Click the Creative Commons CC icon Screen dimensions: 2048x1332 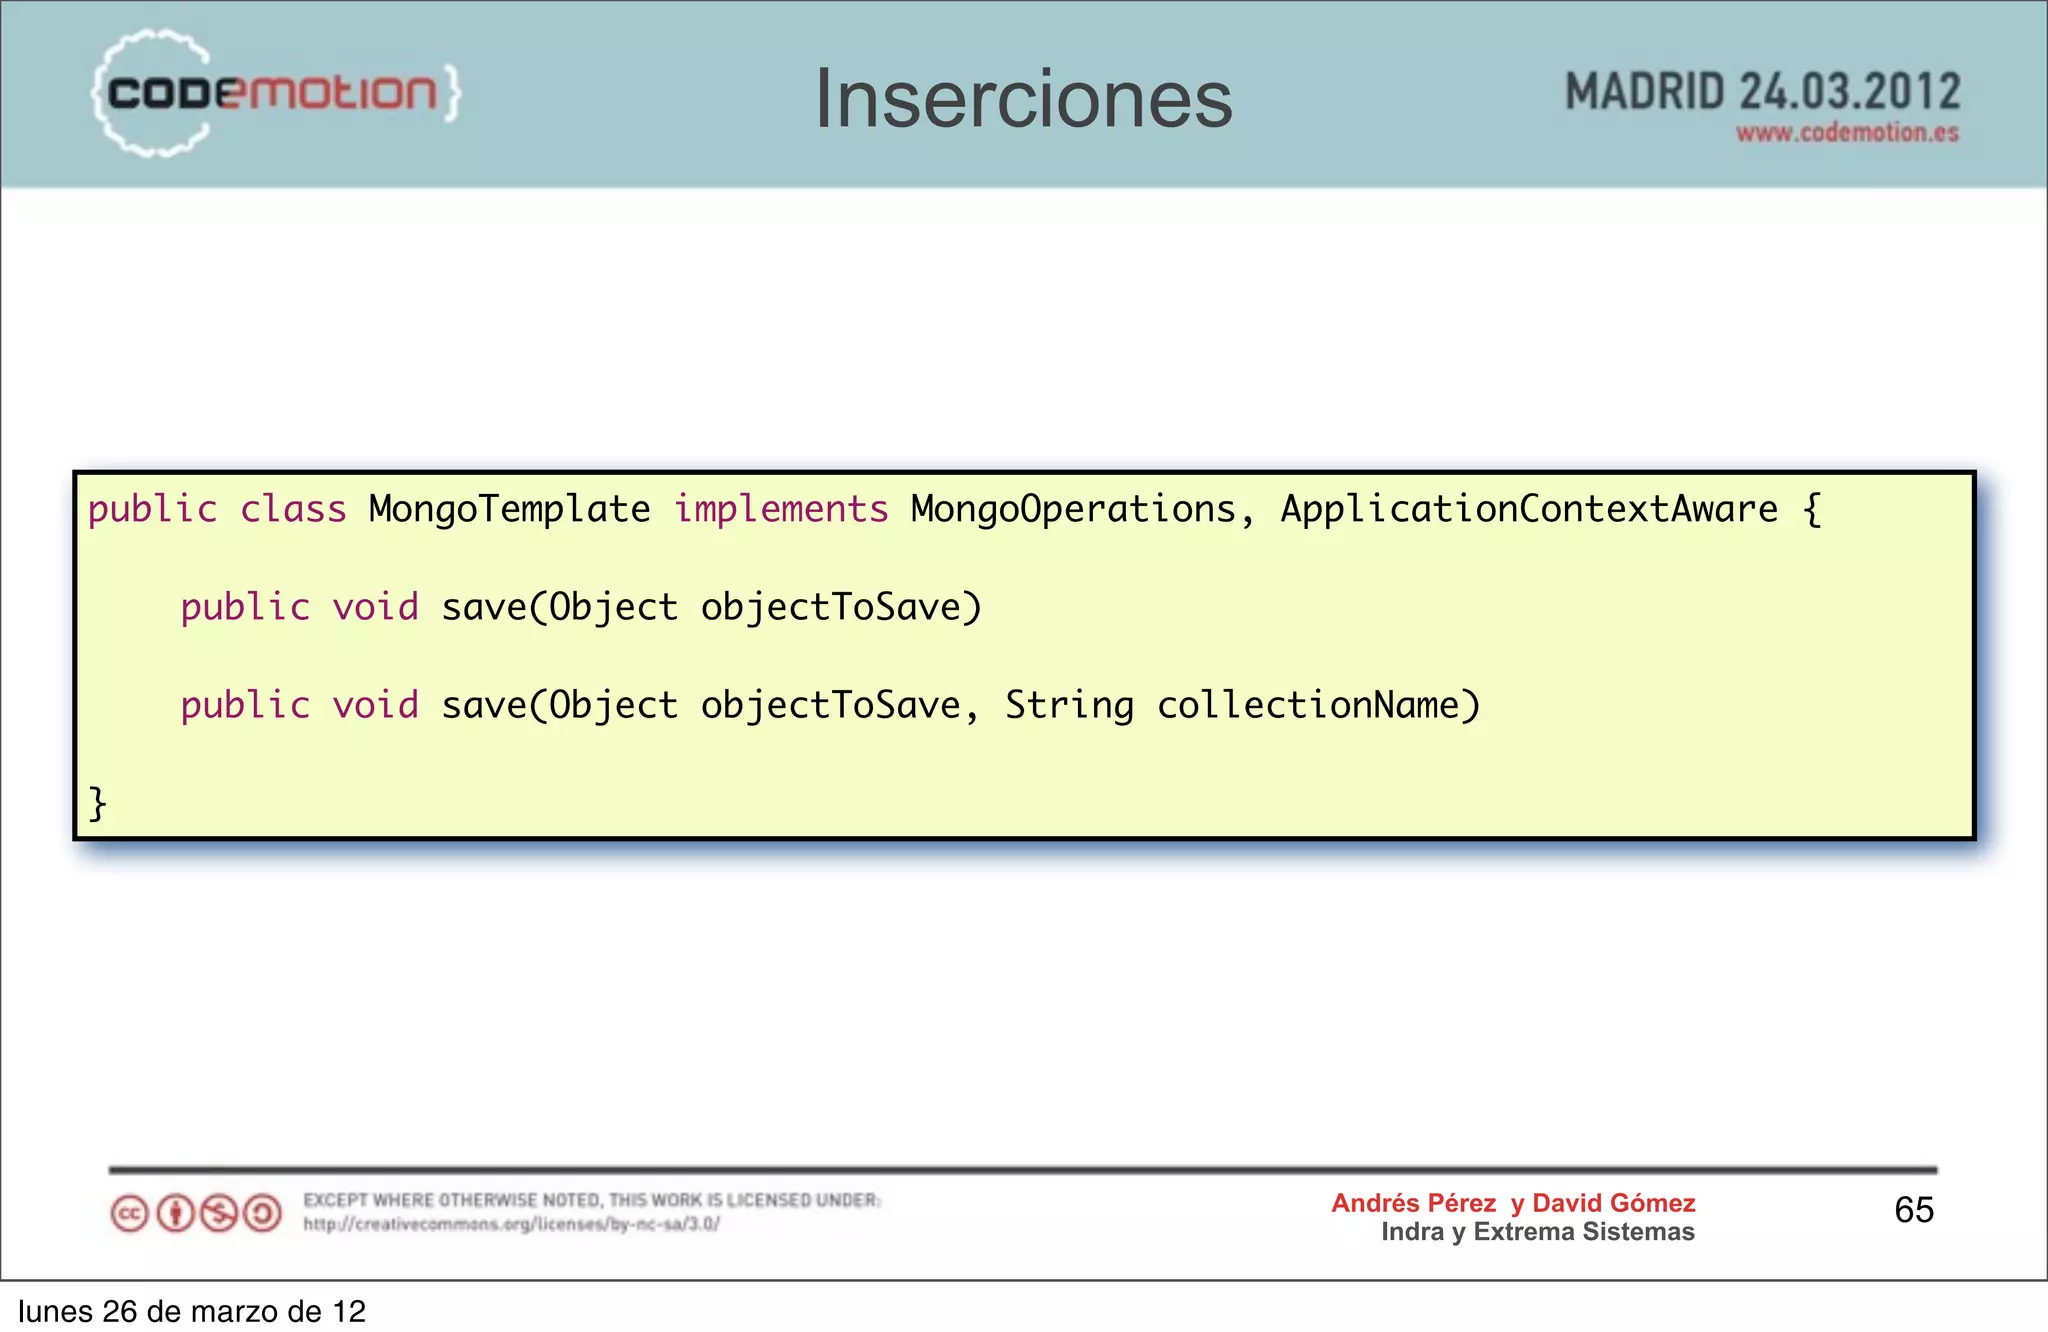click(130, 1214)
